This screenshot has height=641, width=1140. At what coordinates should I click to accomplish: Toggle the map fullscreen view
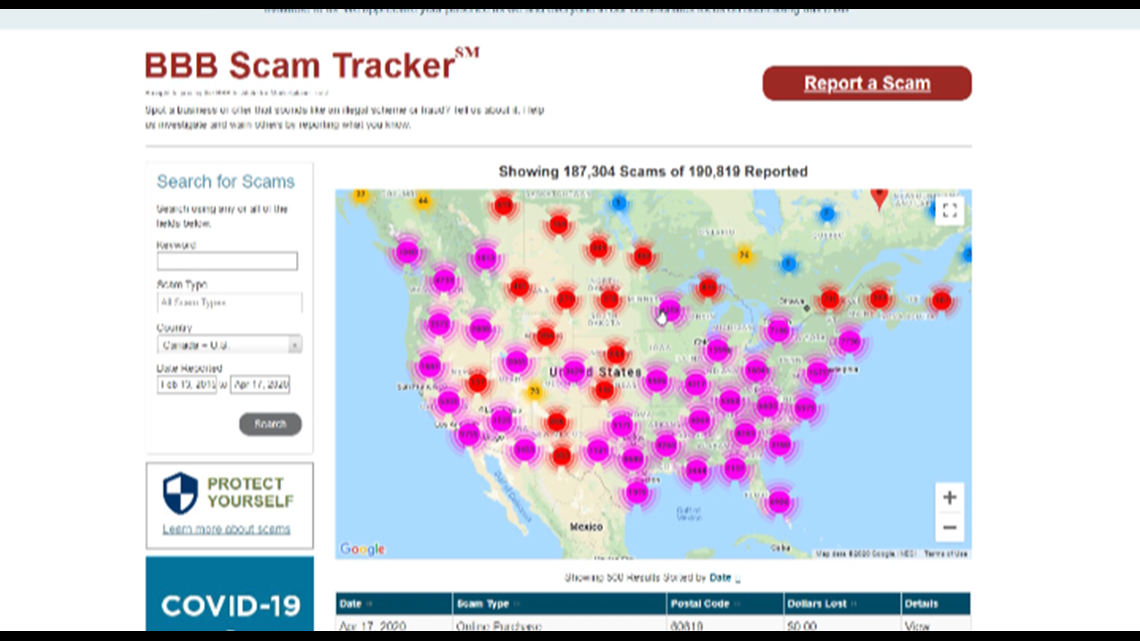tap(950, 211)
